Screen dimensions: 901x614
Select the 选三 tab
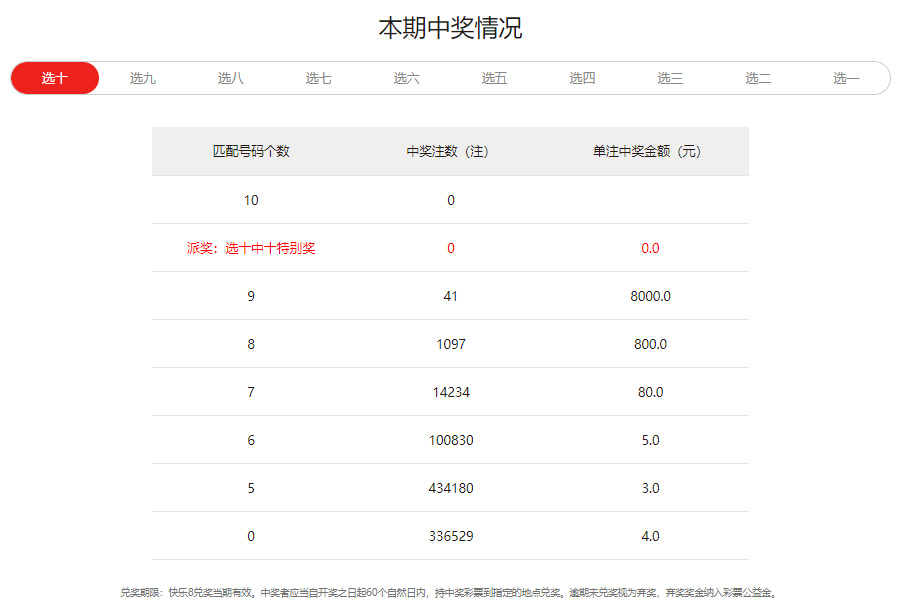pyautogui.click(x=670, y=78)
